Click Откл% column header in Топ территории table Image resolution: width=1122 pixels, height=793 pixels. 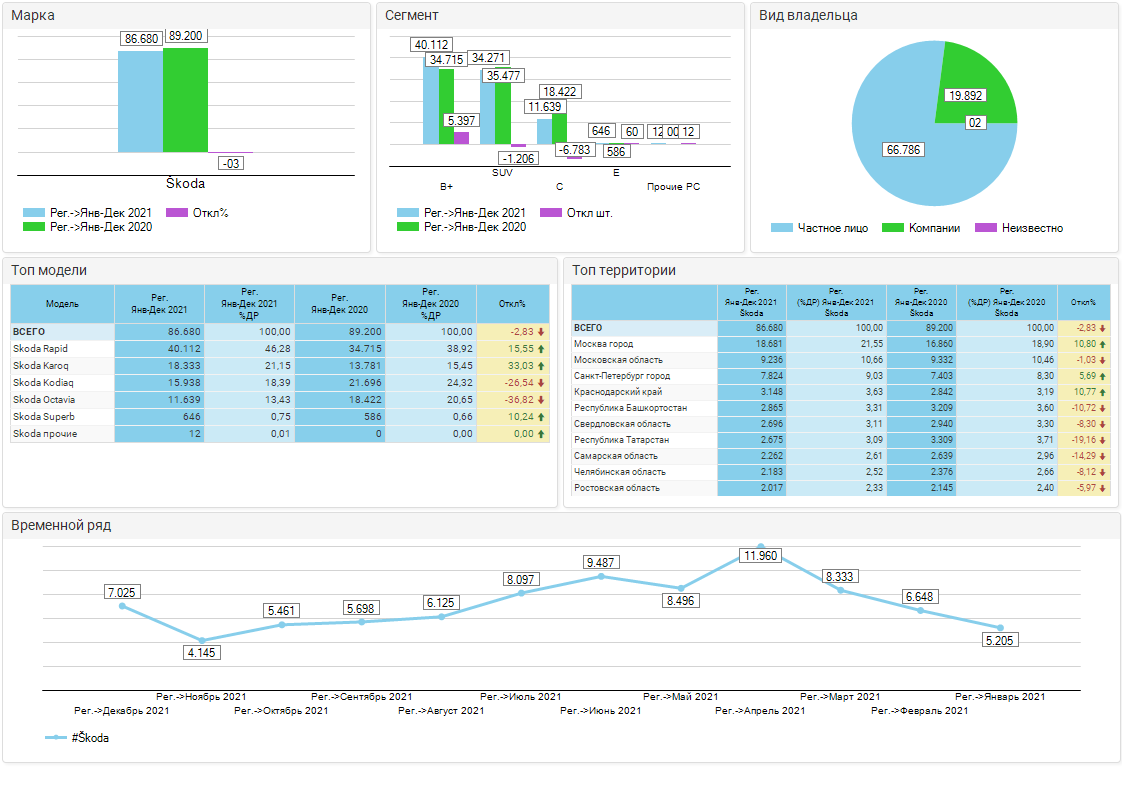point(1083,302)
